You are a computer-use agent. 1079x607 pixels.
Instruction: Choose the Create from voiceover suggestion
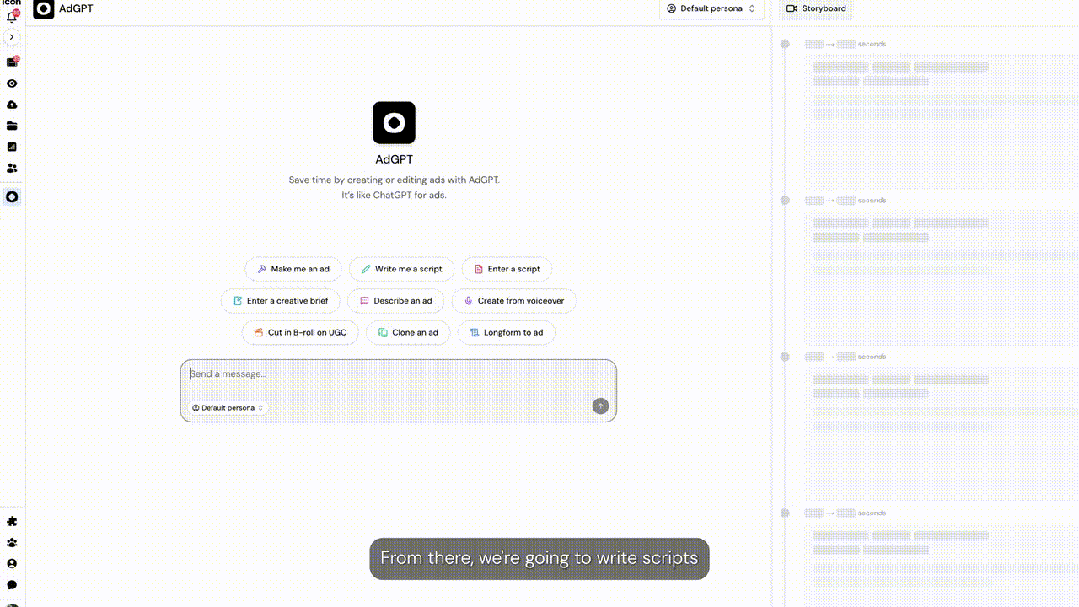pos(514,301)
